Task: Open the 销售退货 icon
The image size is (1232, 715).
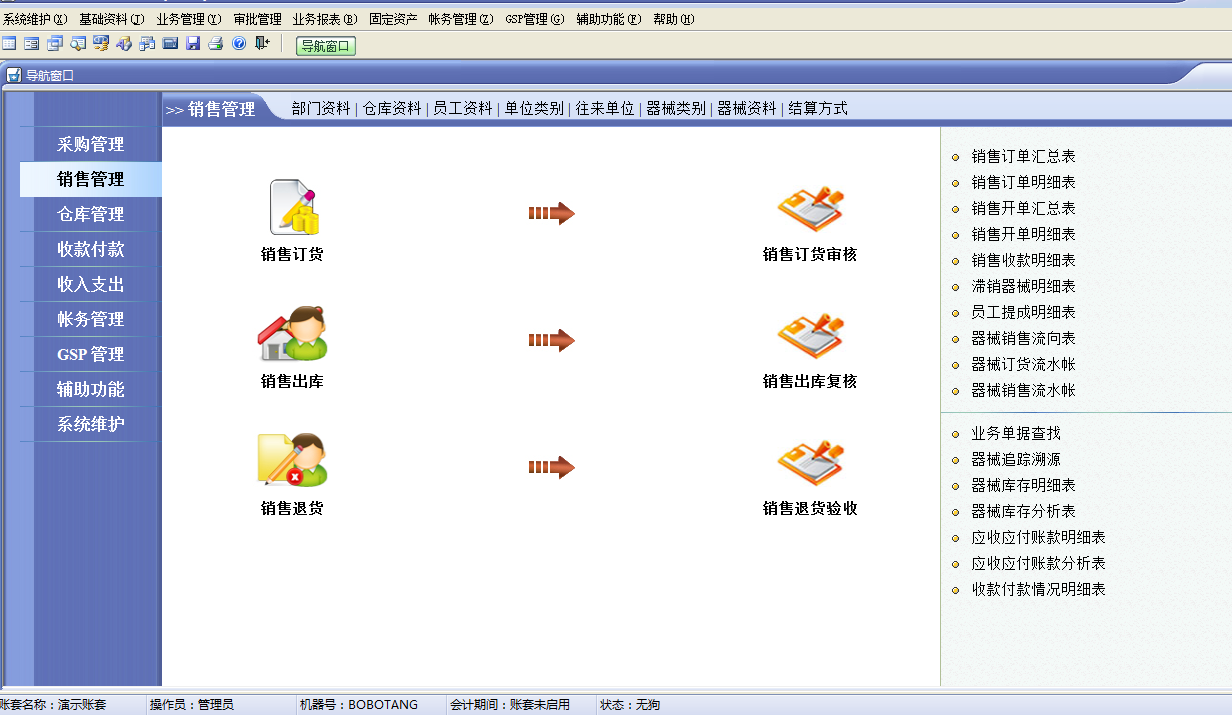Action: coord(292,460)
